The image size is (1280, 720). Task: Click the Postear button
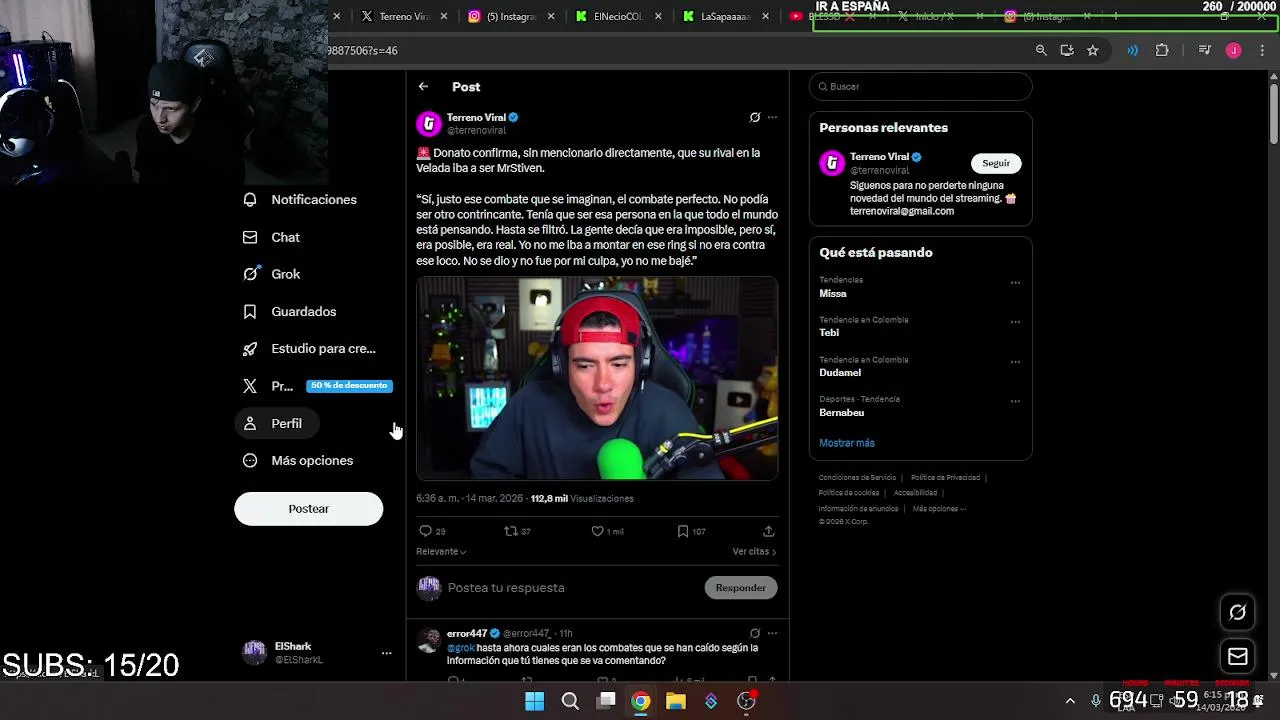pos(308,509)
